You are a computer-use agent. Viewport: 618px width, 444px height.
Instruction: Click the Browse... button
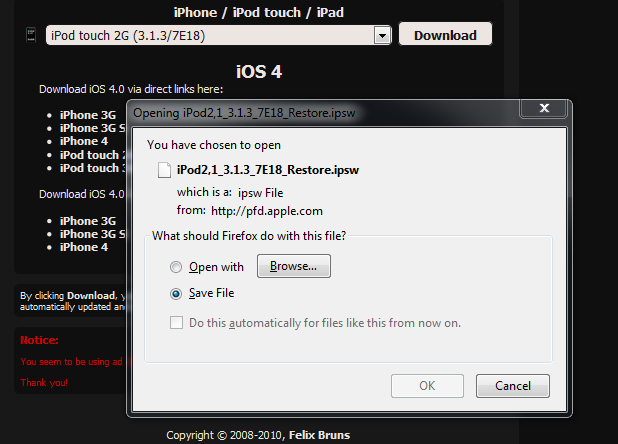click(x=294, y=266)
